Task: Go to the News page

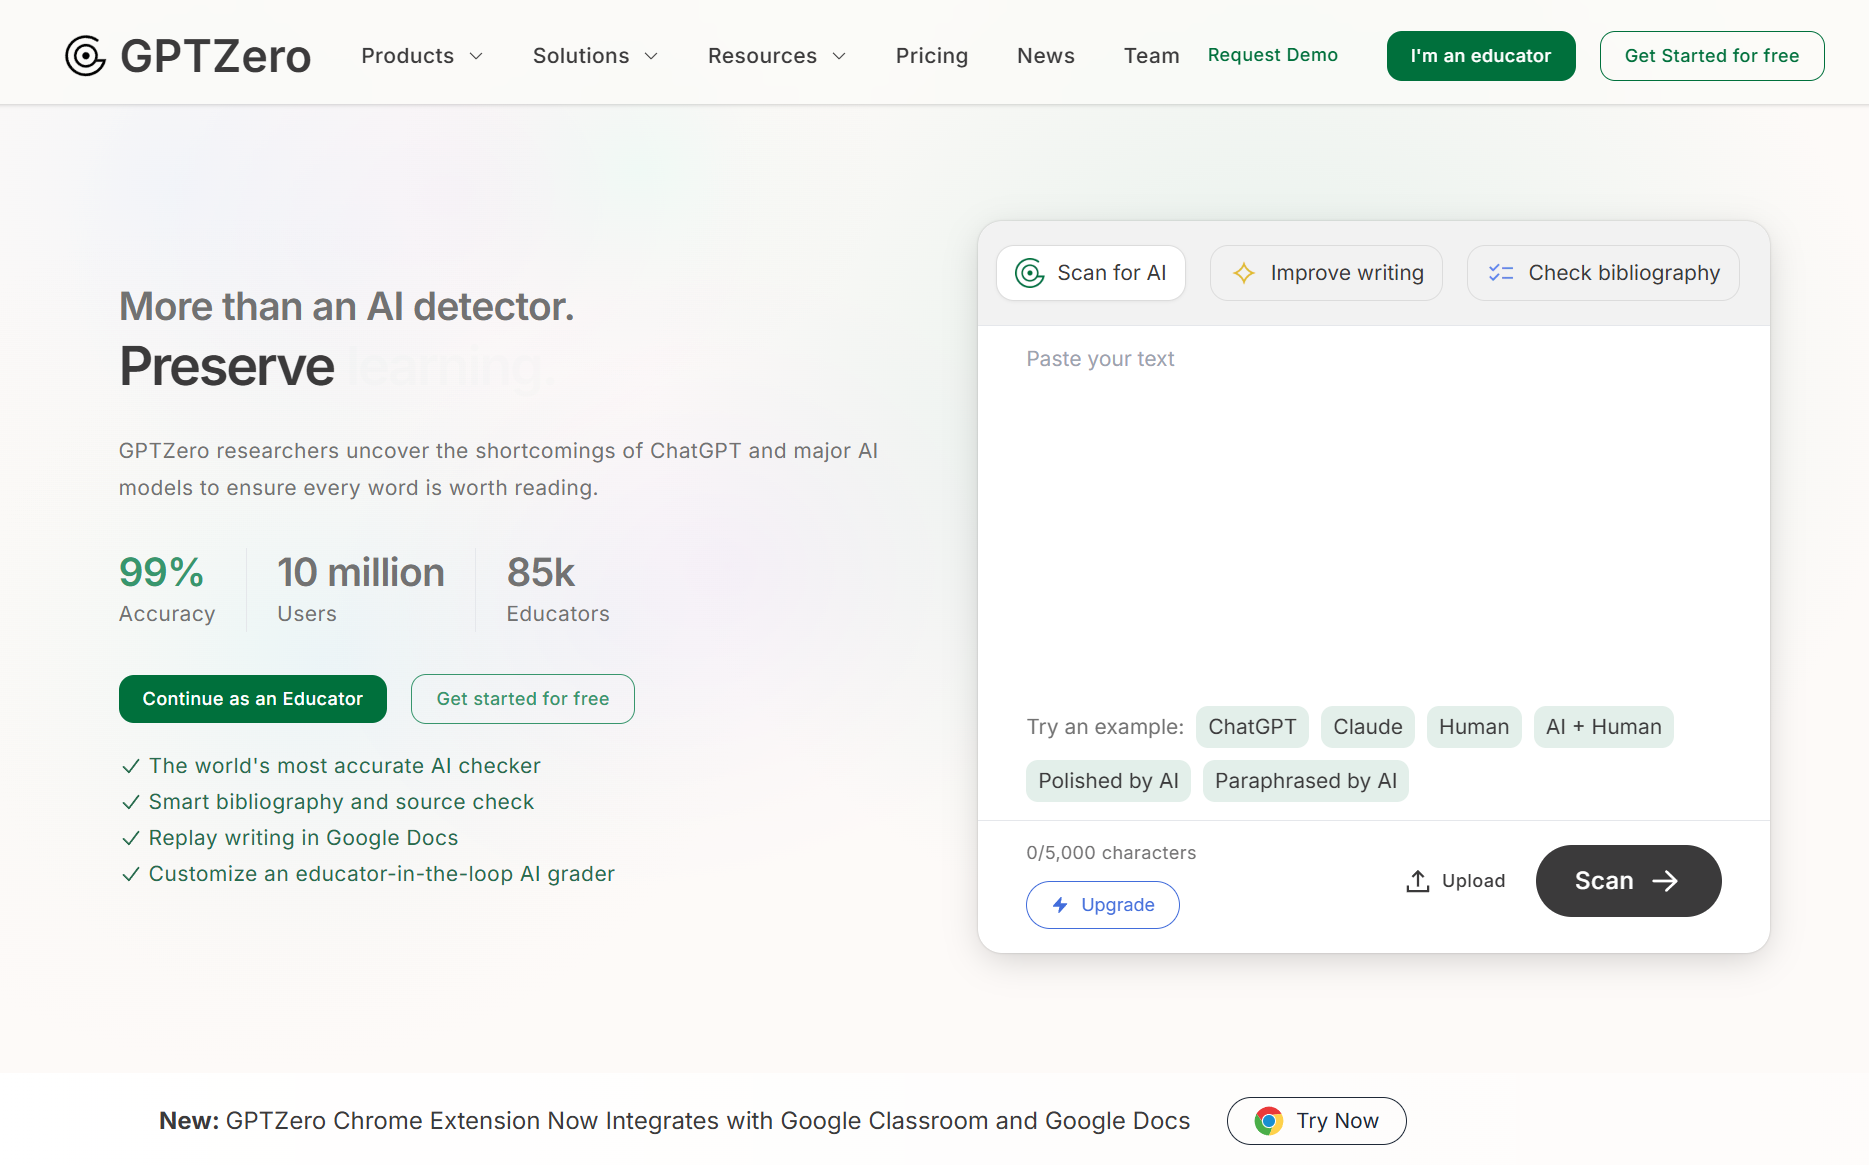Action: tap(1045, 56)
